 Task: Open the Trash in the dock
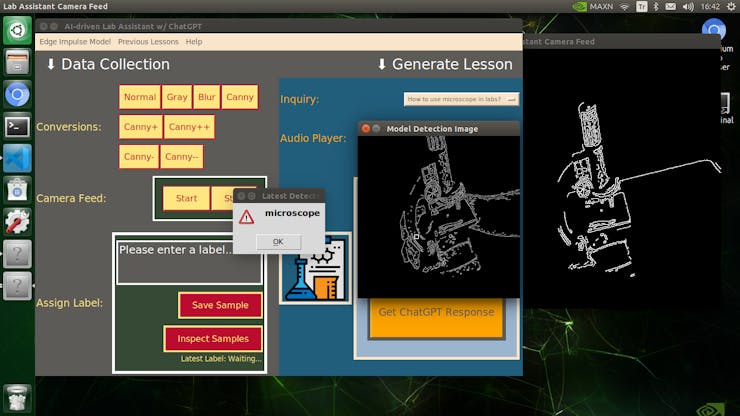pos(17,396)
